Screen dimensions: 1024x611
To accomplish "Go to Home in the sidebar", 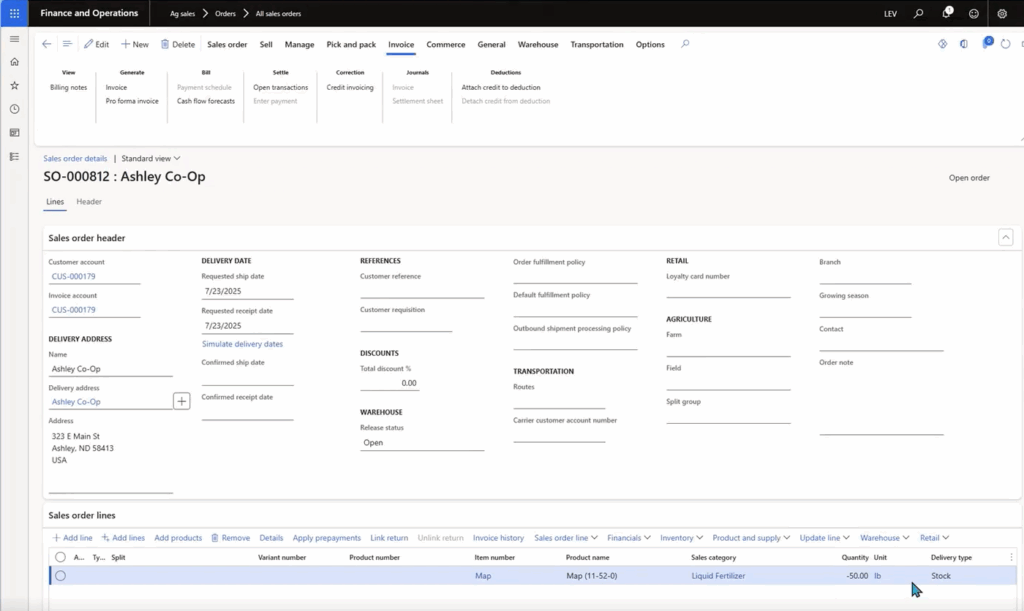I will coord(14,62).
